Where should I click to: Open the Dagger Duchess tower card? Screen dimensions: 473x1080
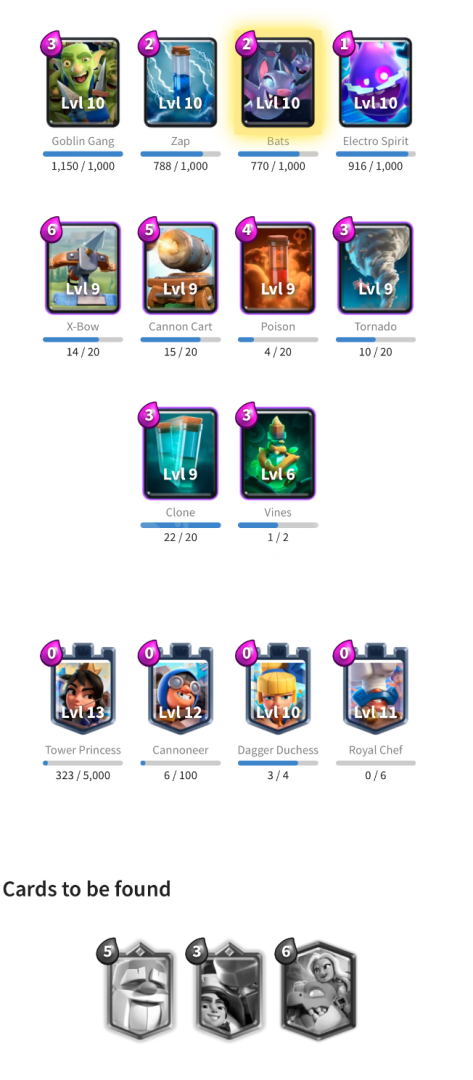coord(278,690)
